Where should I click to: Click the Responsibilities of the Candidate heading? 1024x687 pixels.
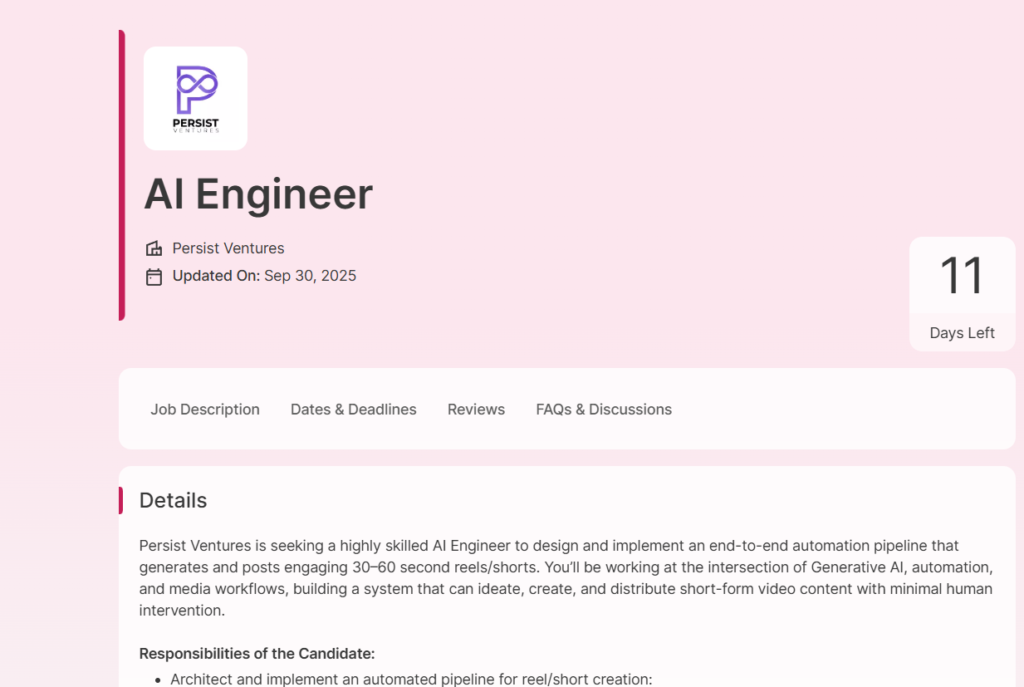click(257, 654)
